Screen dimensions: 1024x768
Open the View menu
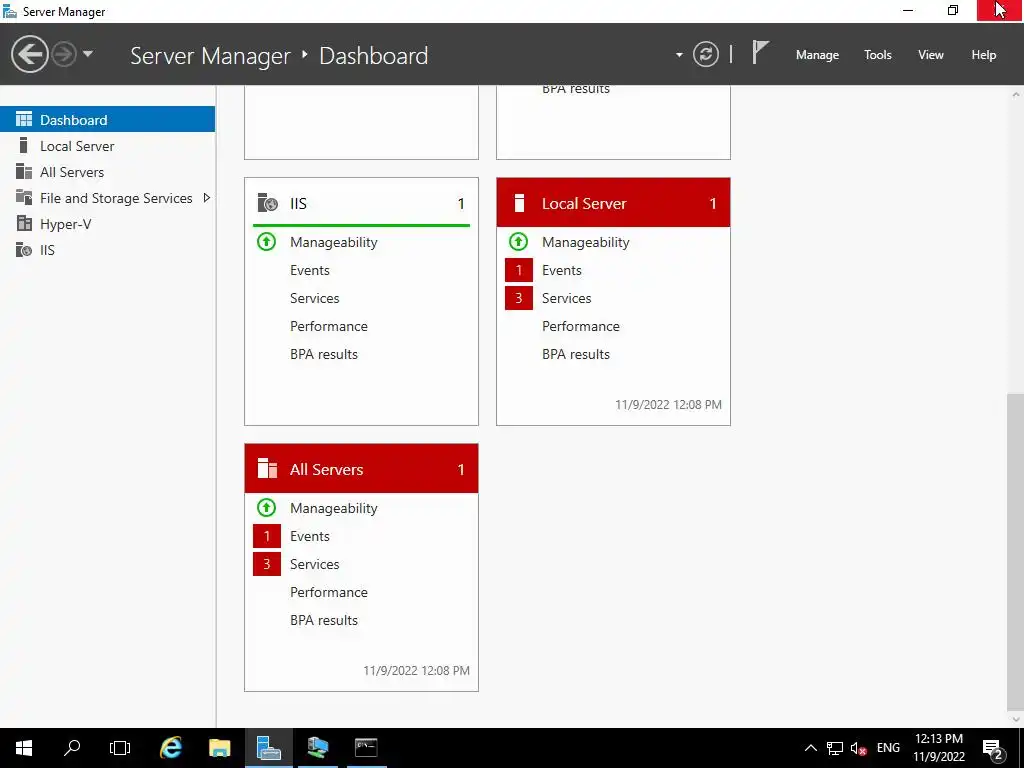931,55
